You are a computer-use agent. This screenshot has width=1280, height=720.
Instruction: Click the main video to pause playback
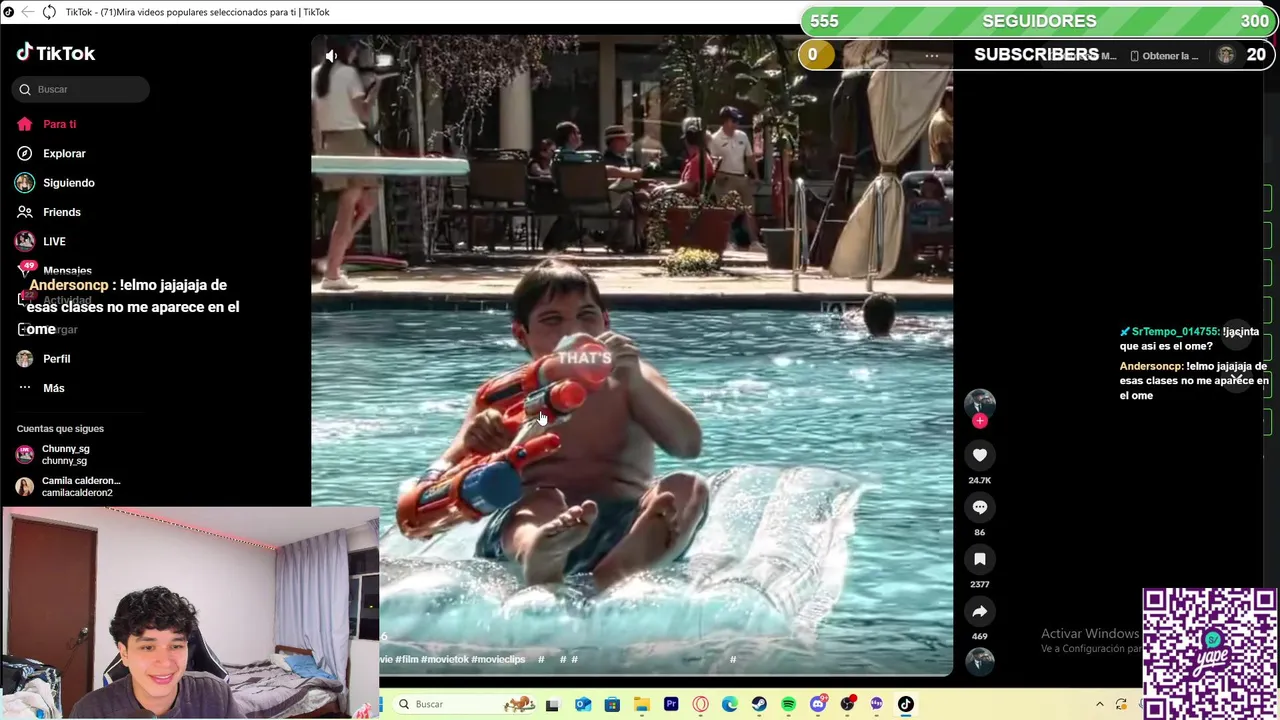click(632, 356)
